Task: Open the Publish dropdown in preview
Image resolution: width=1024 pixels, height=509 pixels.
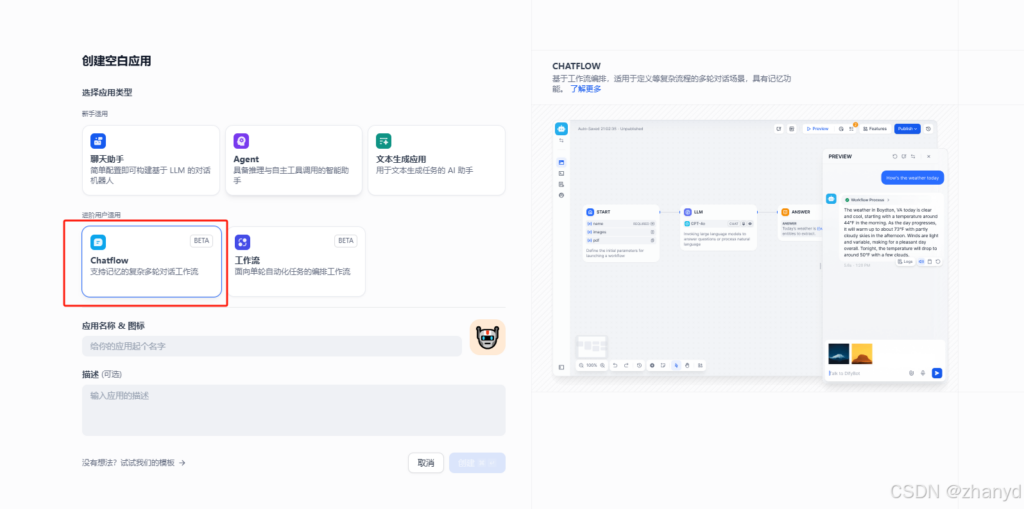Action: coord(907,129)
